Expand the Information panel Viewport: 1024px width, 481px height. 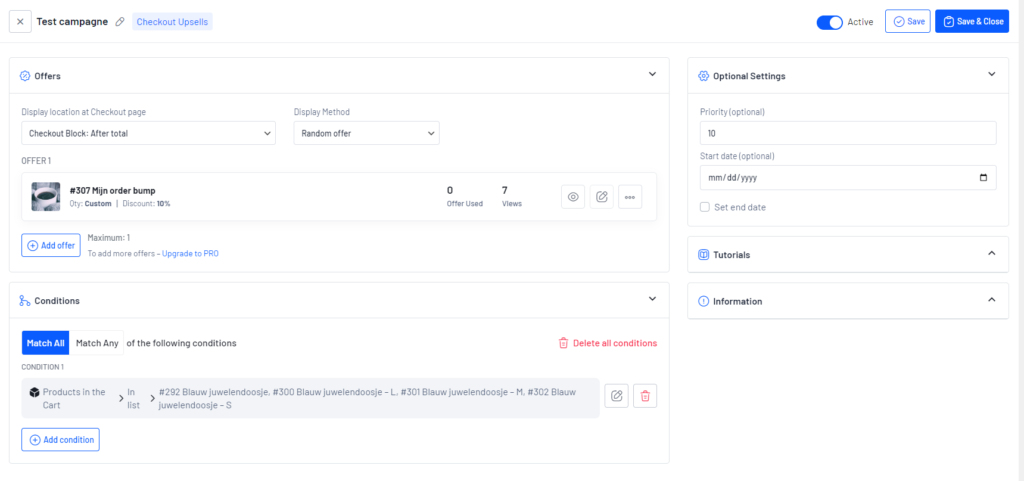(x=991, y=300)
